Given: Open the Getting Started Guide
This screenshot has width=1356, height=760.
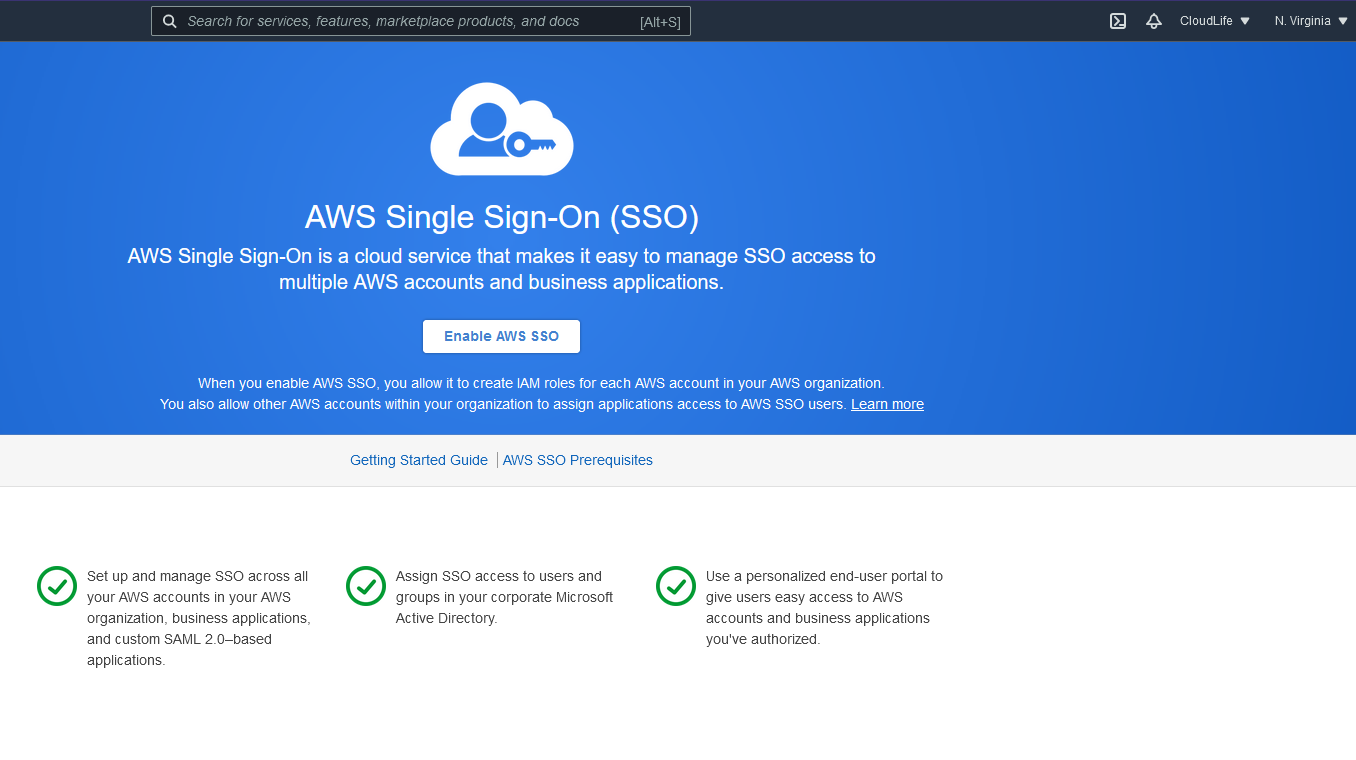Looking at the screenshot, I should [418, 460].
